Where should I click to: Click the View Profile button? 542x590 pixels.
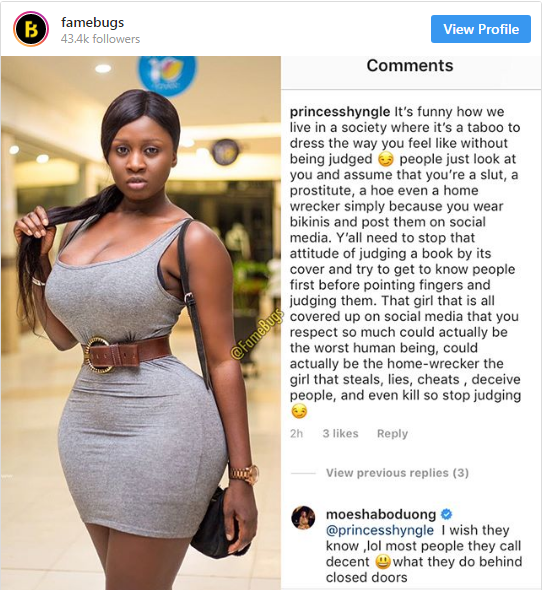pyautogui.click(x=481, y=29)
